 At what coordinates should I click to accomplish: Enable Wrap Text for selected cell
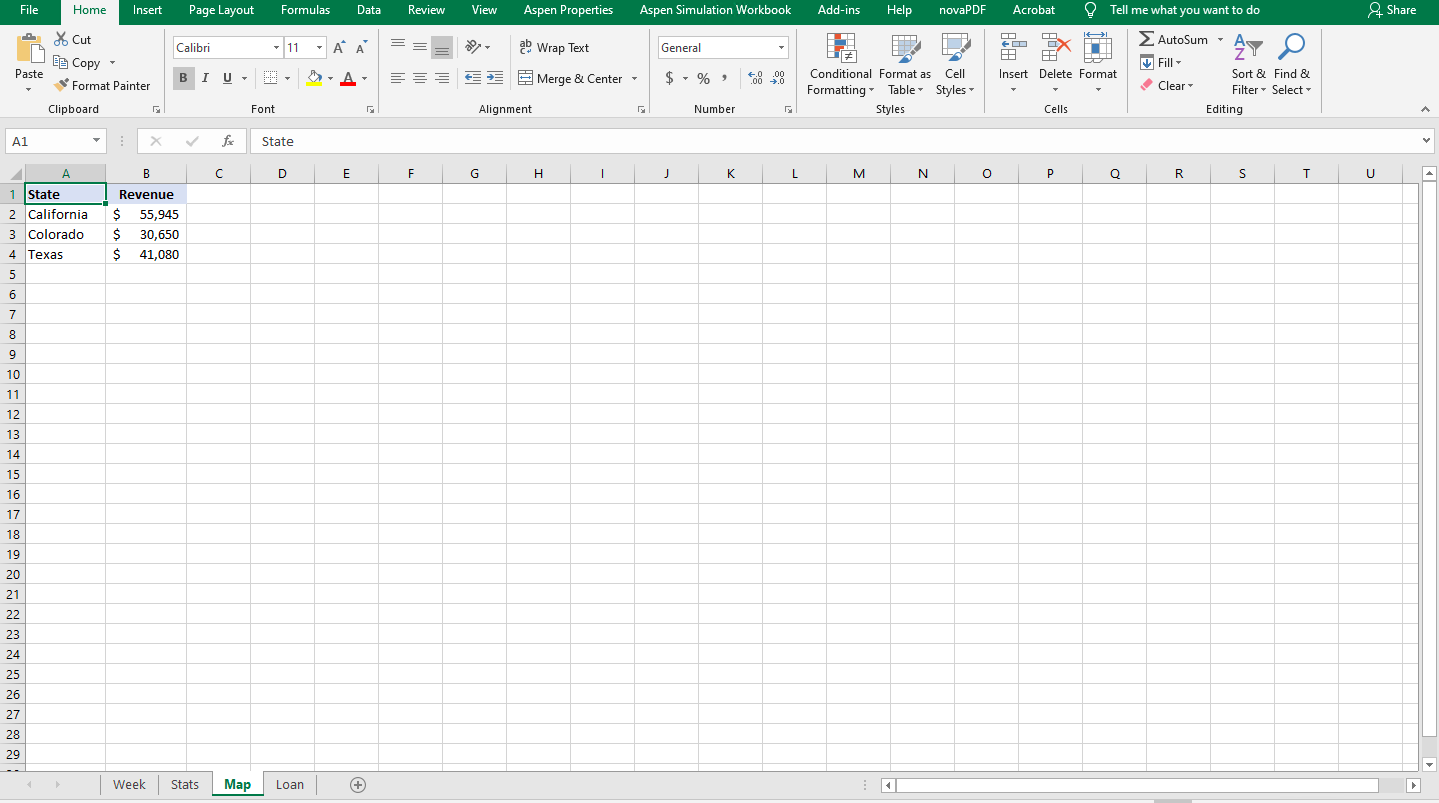[x=555, y=47]
